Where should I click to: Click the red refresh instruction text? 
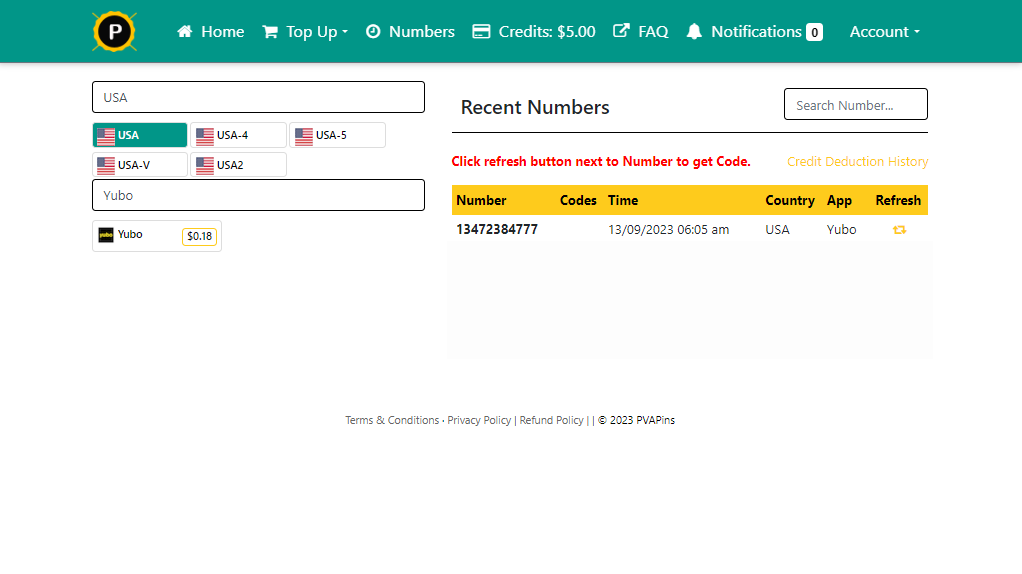click(x=601, y=162)
